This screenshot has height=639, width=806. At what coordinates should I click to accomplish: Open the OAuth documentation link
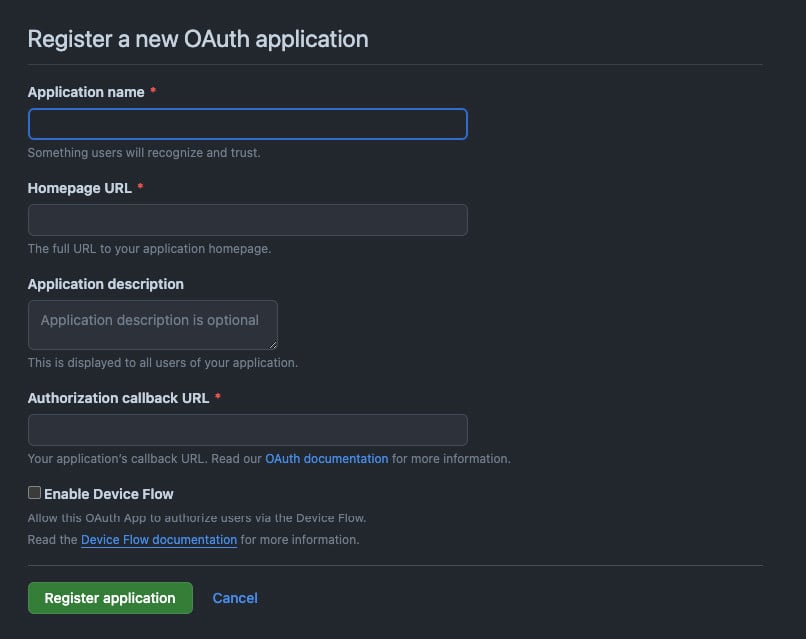326,459
